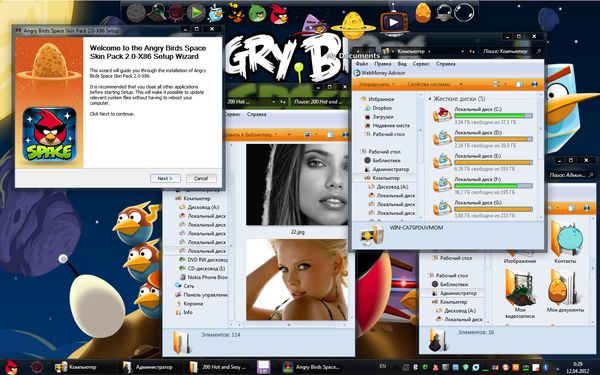This screenshot has width=600, height=375.
Task: Open the Info item in the 200 Hot window sidebar
Action: pos(184,312)
